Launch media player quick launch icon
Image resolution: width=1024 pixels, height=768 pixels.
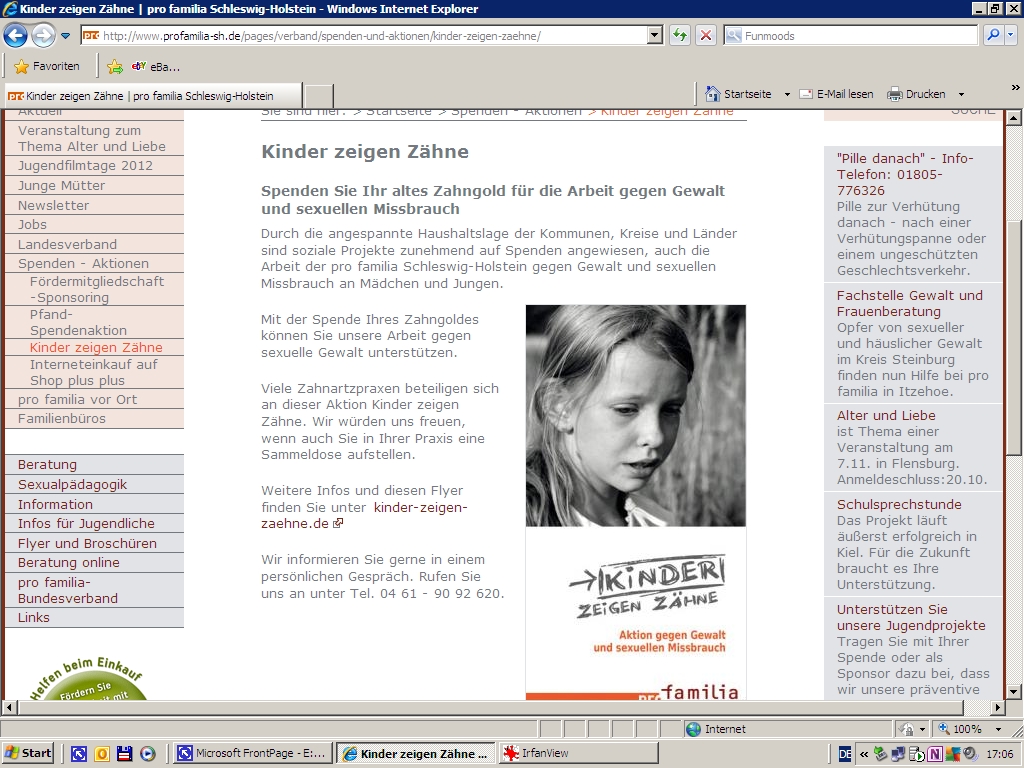(148, 754)
